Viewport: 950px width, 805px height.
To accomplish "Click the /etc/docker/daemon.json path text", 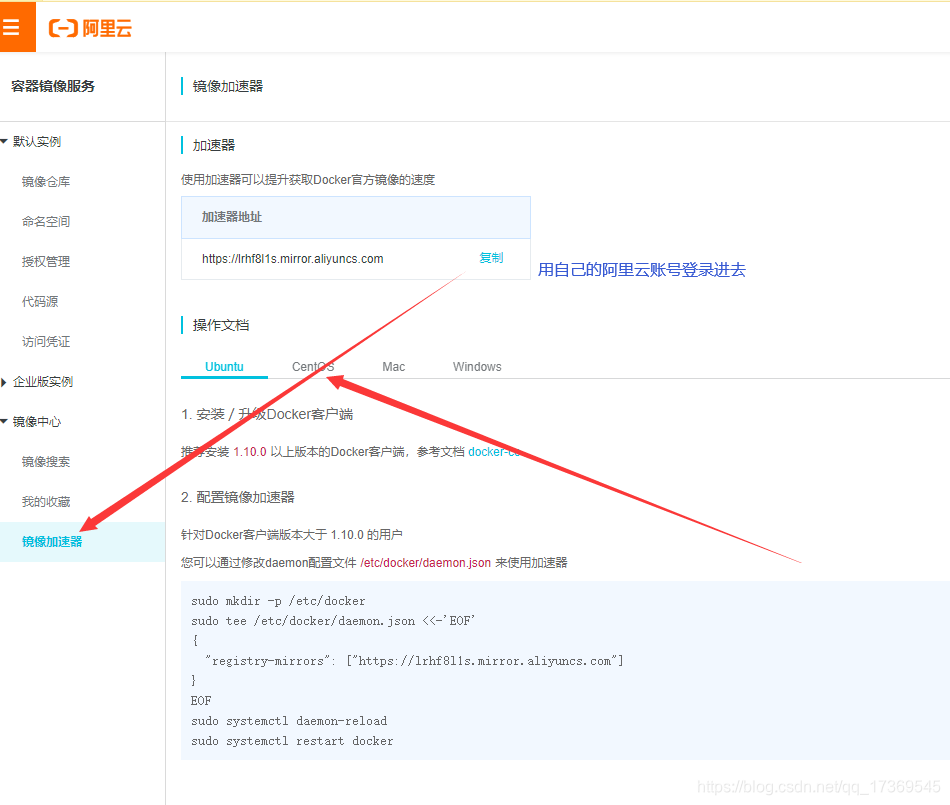I will [x=425, y=563].
